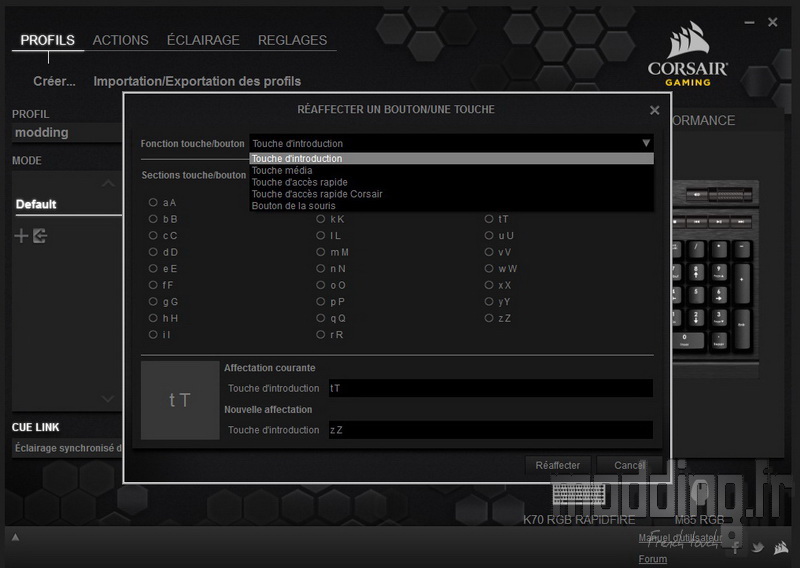Choose Touche d'accès rapide Corsair option
This screenshot has width=800, height=568.
coord(451,194)
